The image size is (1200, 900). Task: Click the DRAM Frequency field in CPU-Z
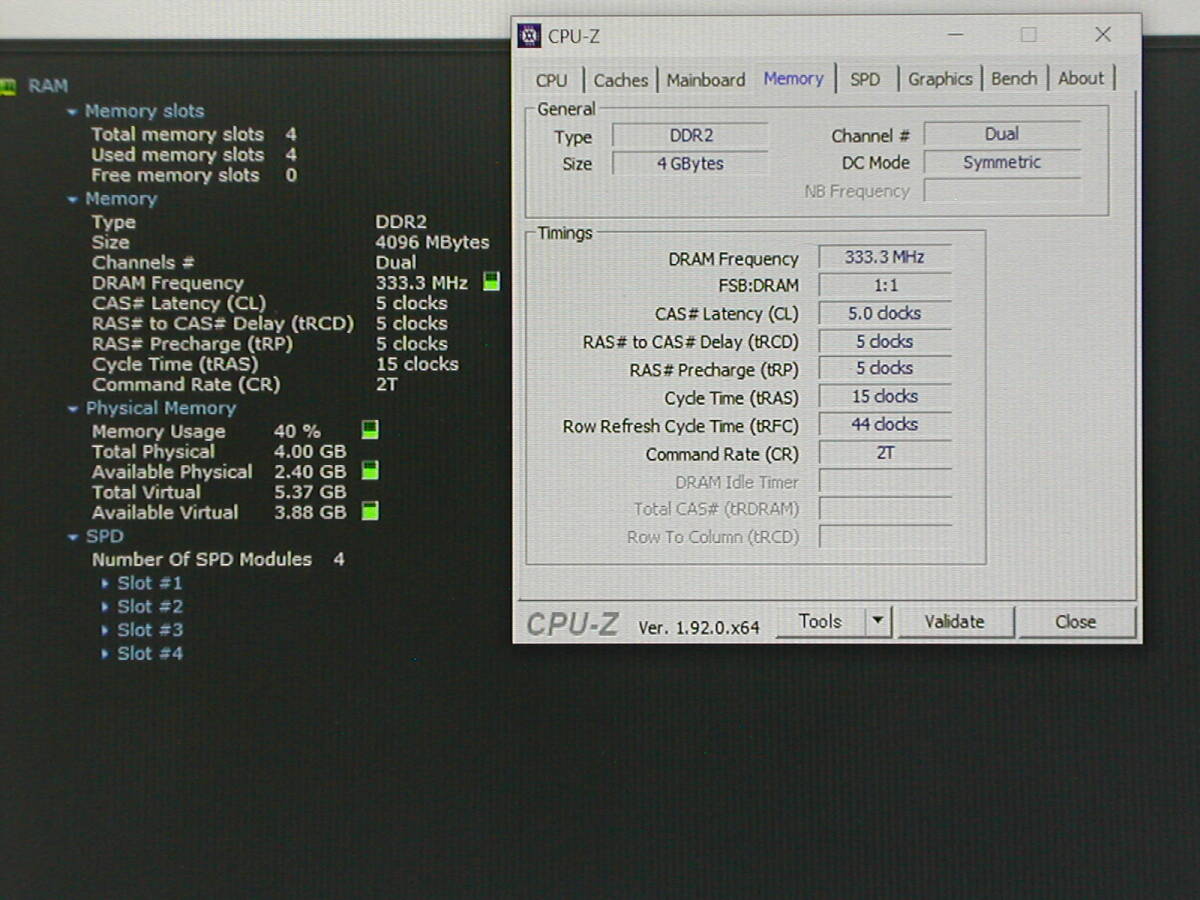[x=884, y=257]
